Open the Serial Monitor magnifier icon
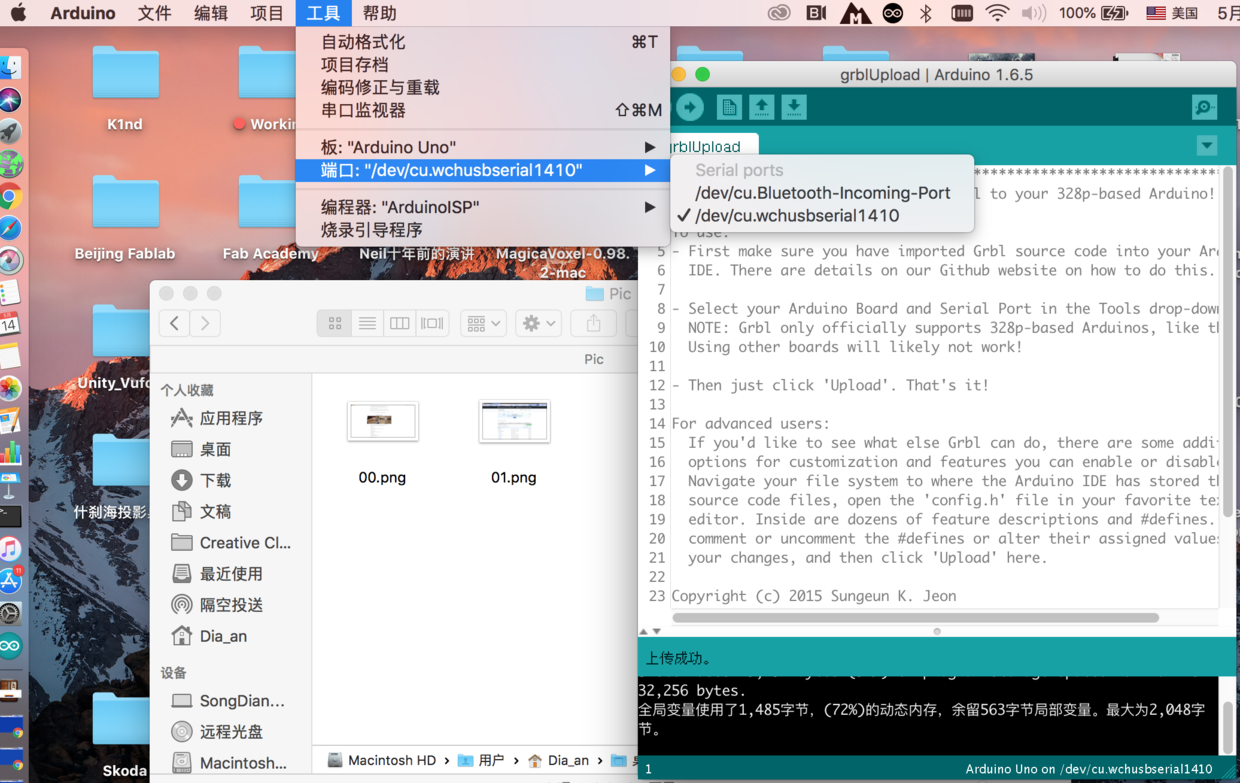1240x783 pixels. (1204, 107)
